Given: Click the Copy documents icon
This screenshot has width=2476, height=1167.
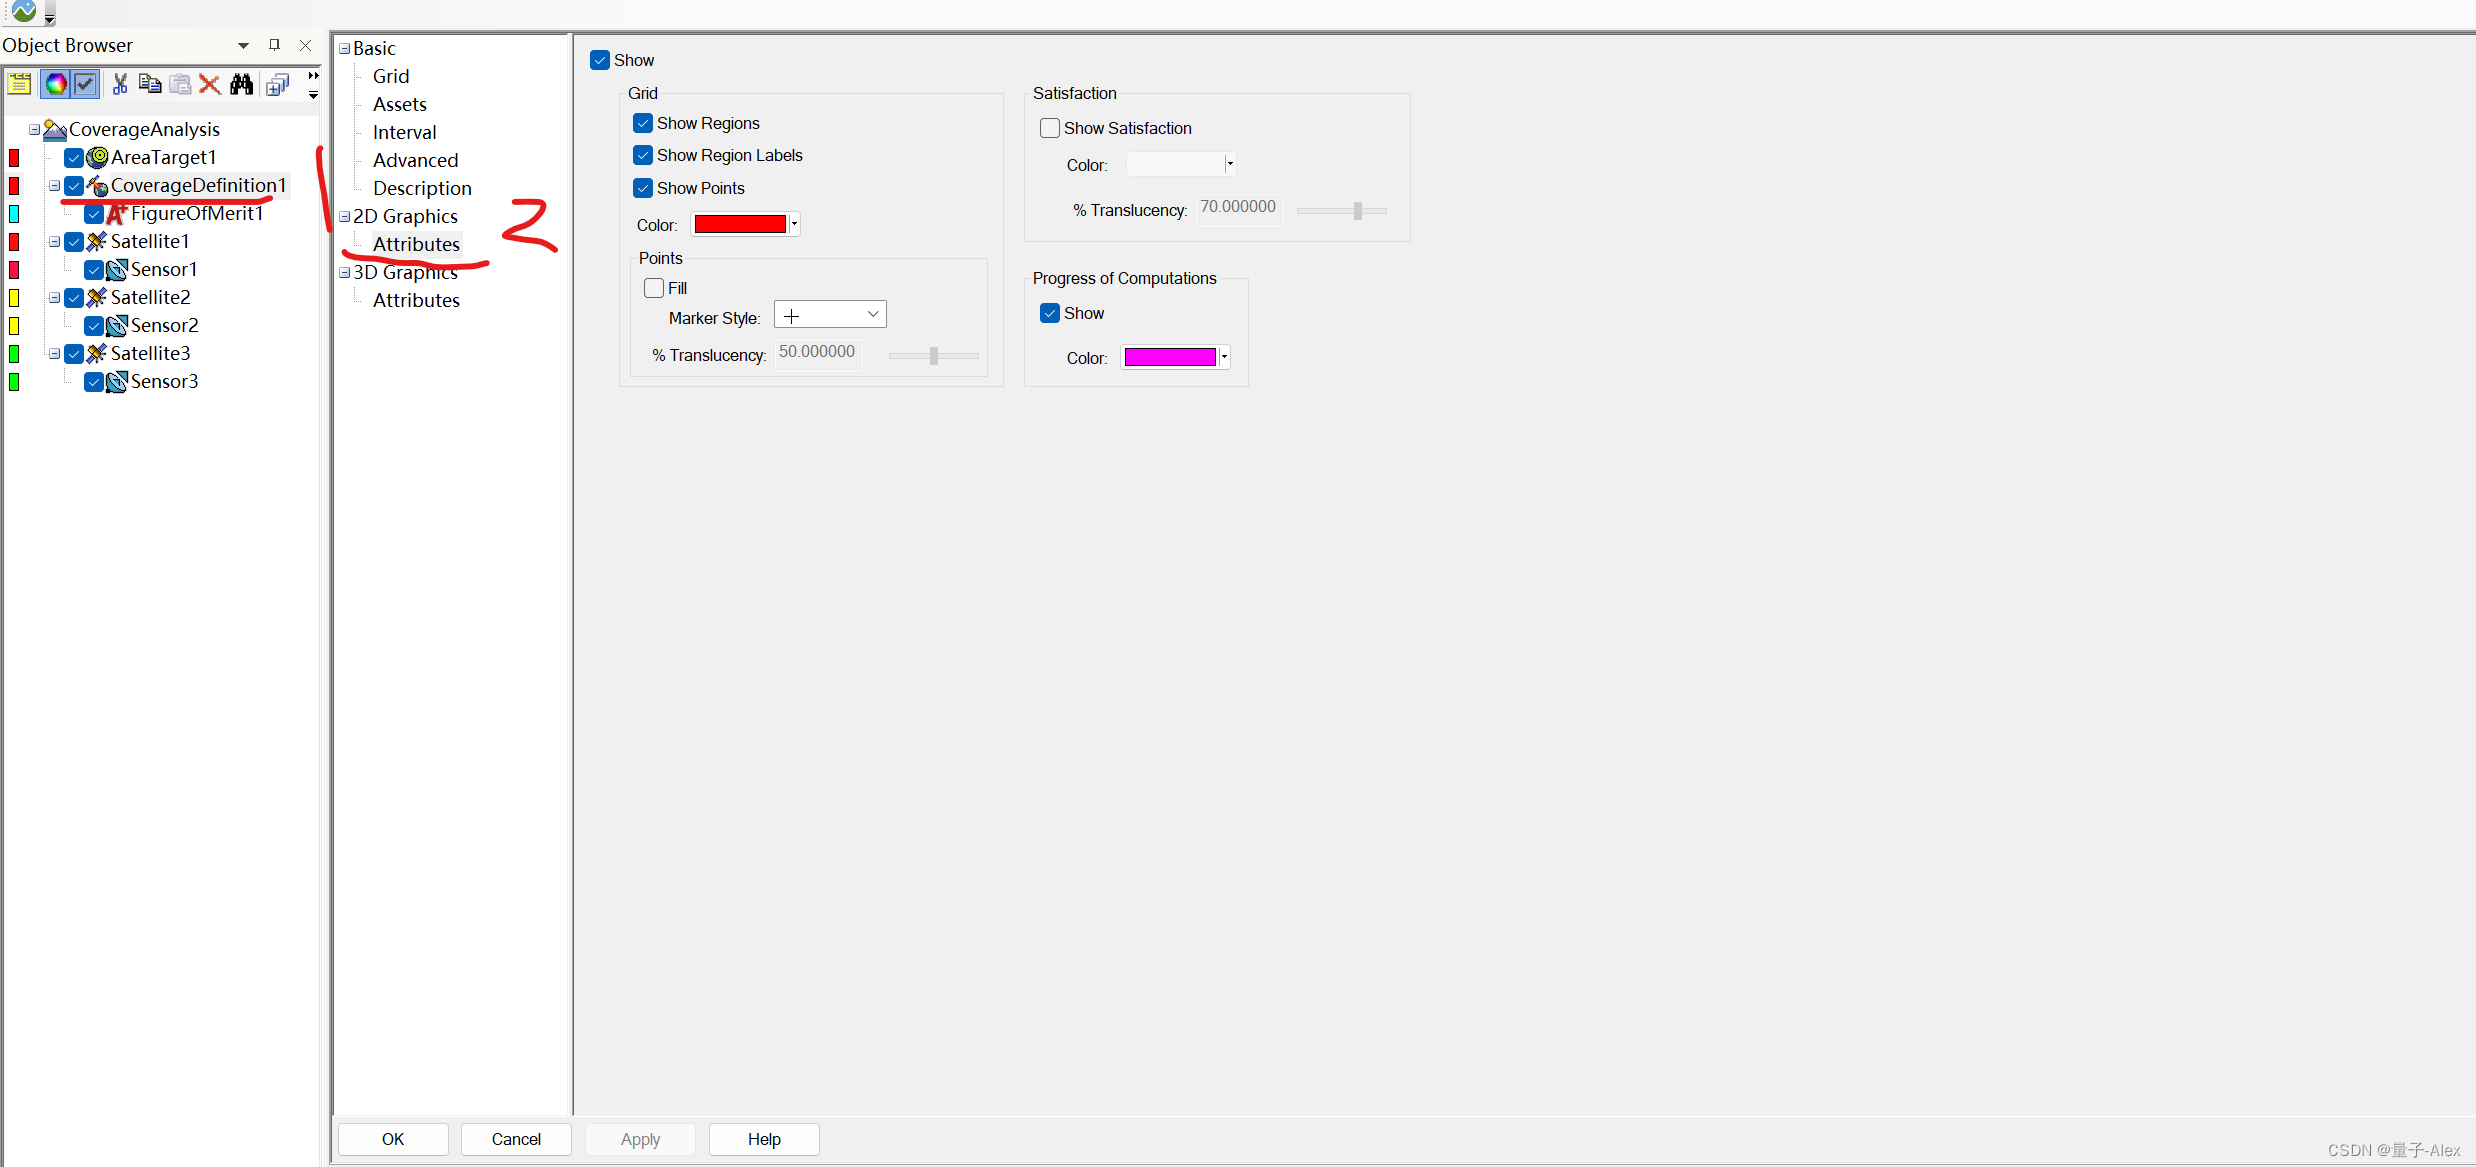Looking at the screenshot, I should [x=150, y=84].
